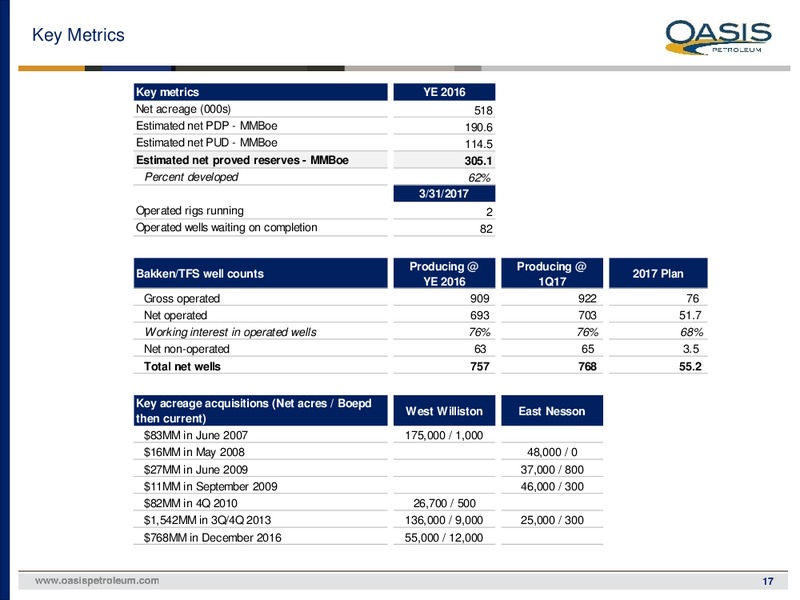
Task: Click the 757 total net wells value
Action: pyautogui.click(x=480, y=366)
